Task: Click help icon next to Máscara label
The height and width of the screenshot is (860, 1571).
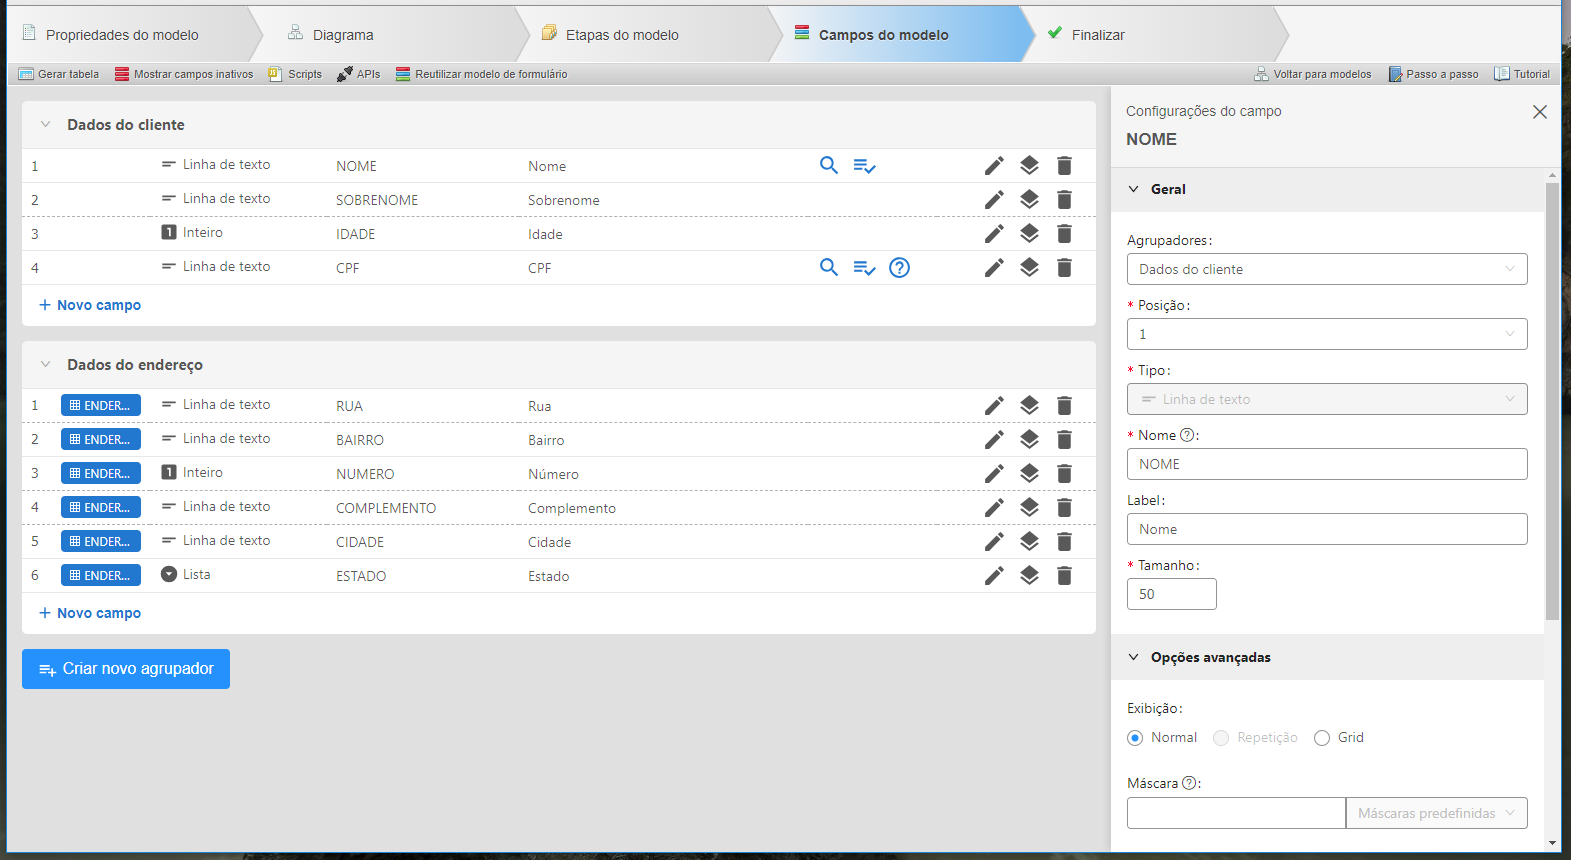Action: tap(1189, 783)
